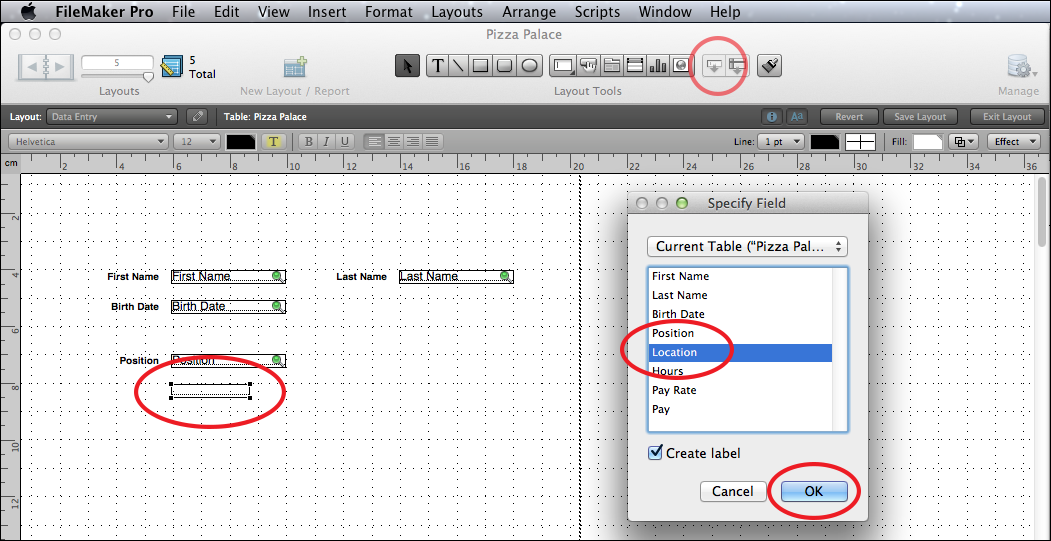This screenshot has height=541, width=1051.
Task: Open the font size 12 dropdown
Action: coord(196,141)
